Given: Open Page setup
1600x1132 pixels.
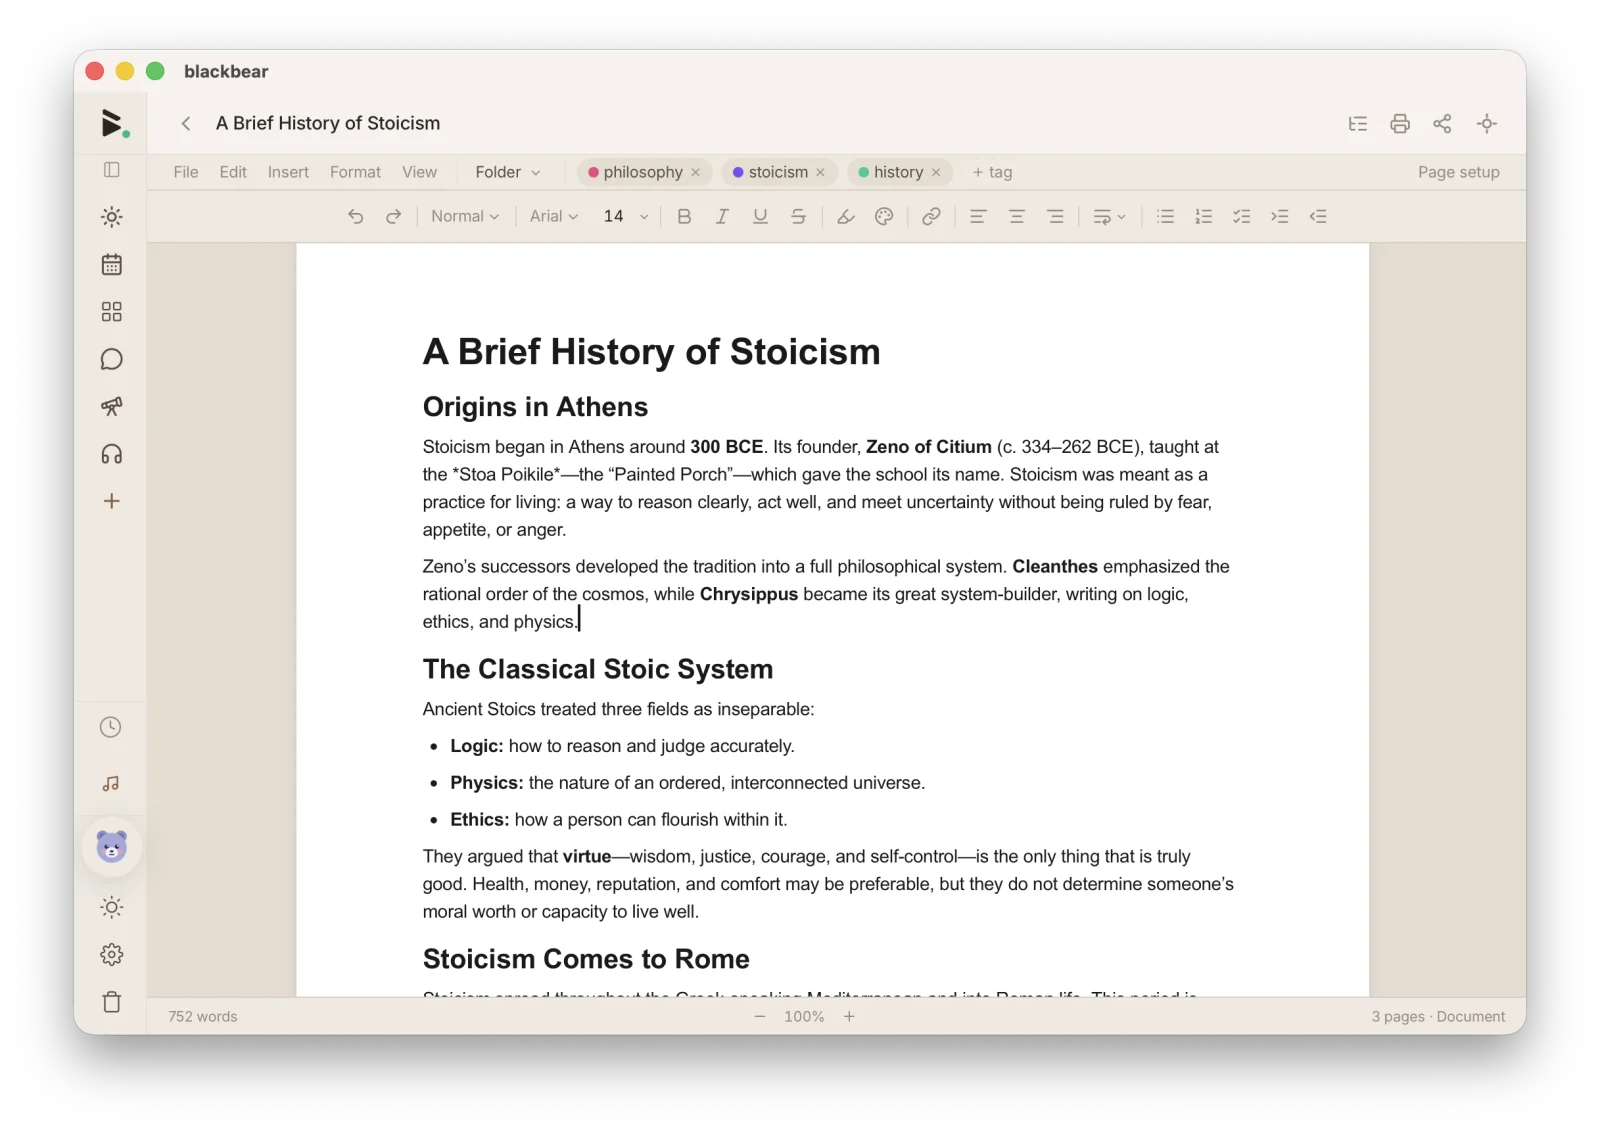Looking at the screenshot, I should 1458,172.
